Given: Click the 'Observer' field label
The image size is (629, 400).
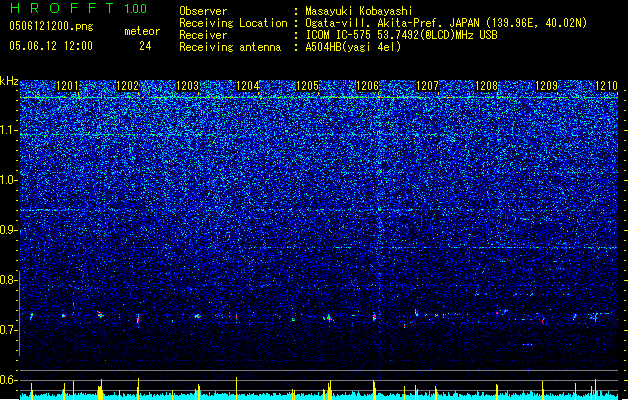Looking at the screenshot, I should [203, 11].
